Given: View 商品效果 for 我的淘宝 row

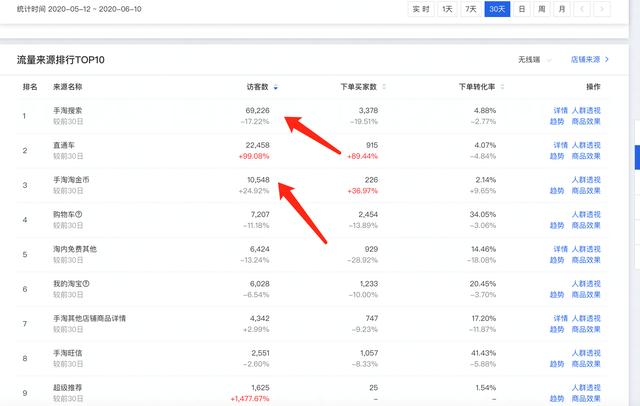Looking at the screenshot, I should 586,295.
